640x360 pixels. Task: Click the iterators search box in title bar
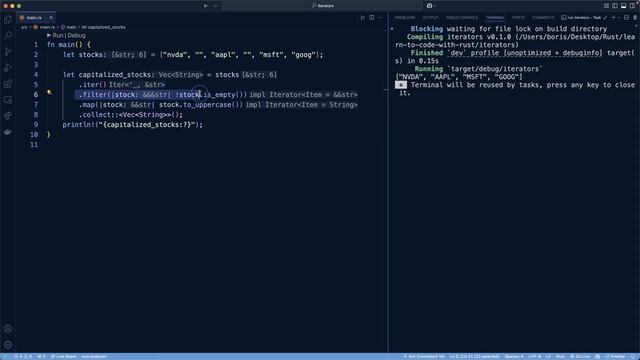click(322, 6)
